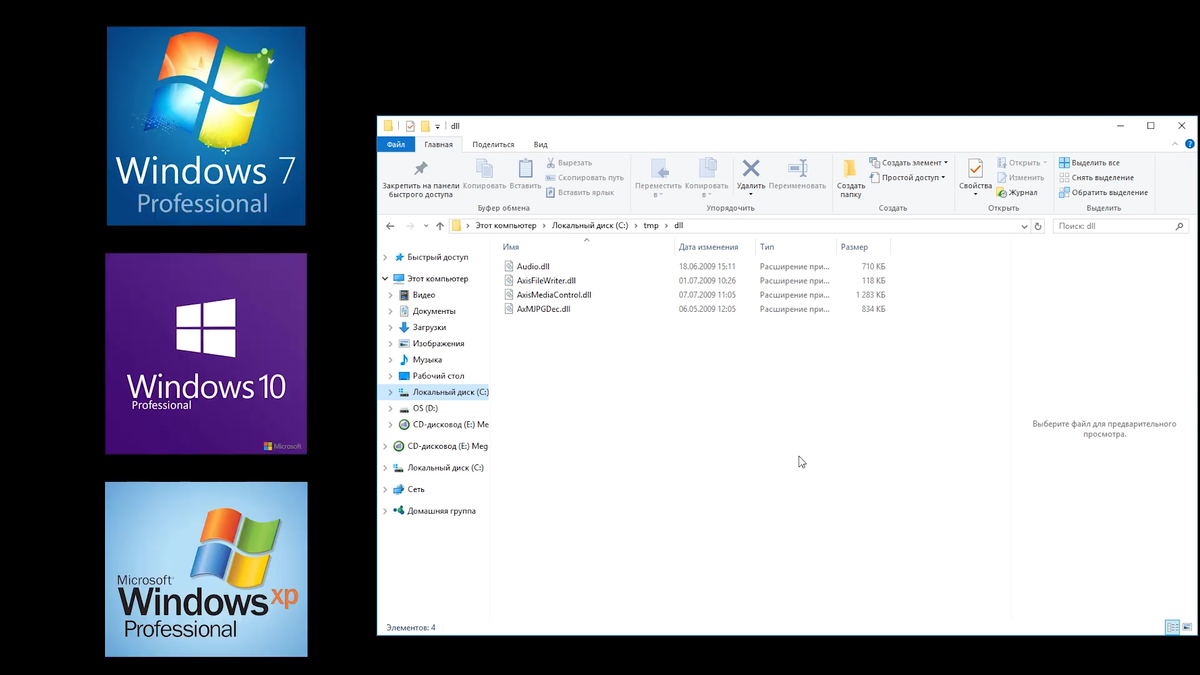This screenshot has height=675, width=1200.
Task: Click the forward navigation arrow
Action: click(x=409, y=226)
